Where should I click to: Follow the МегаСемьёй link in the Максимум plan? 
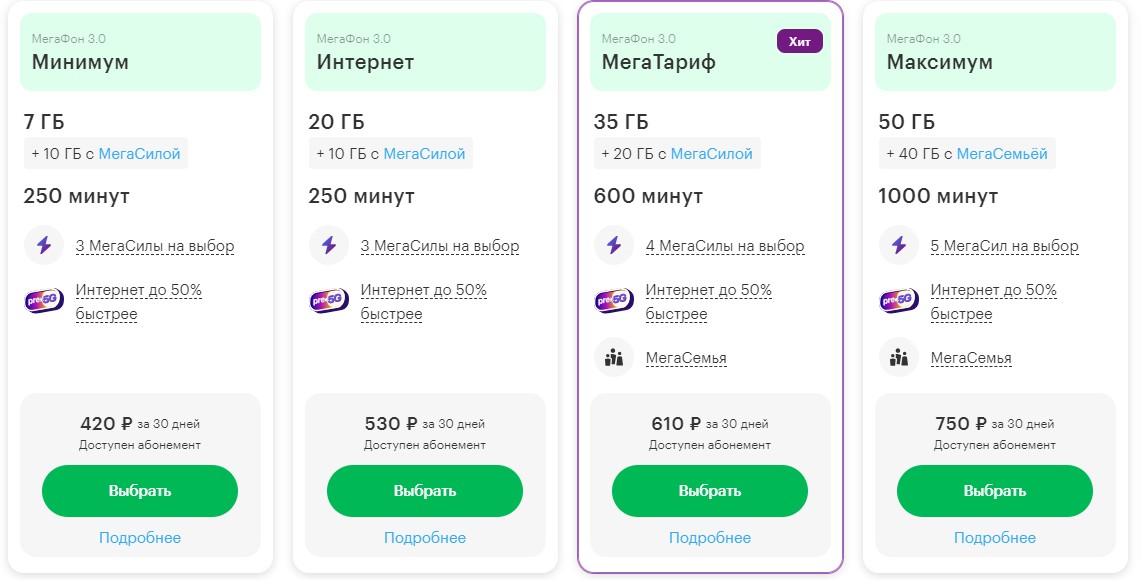pos(1002,154)
